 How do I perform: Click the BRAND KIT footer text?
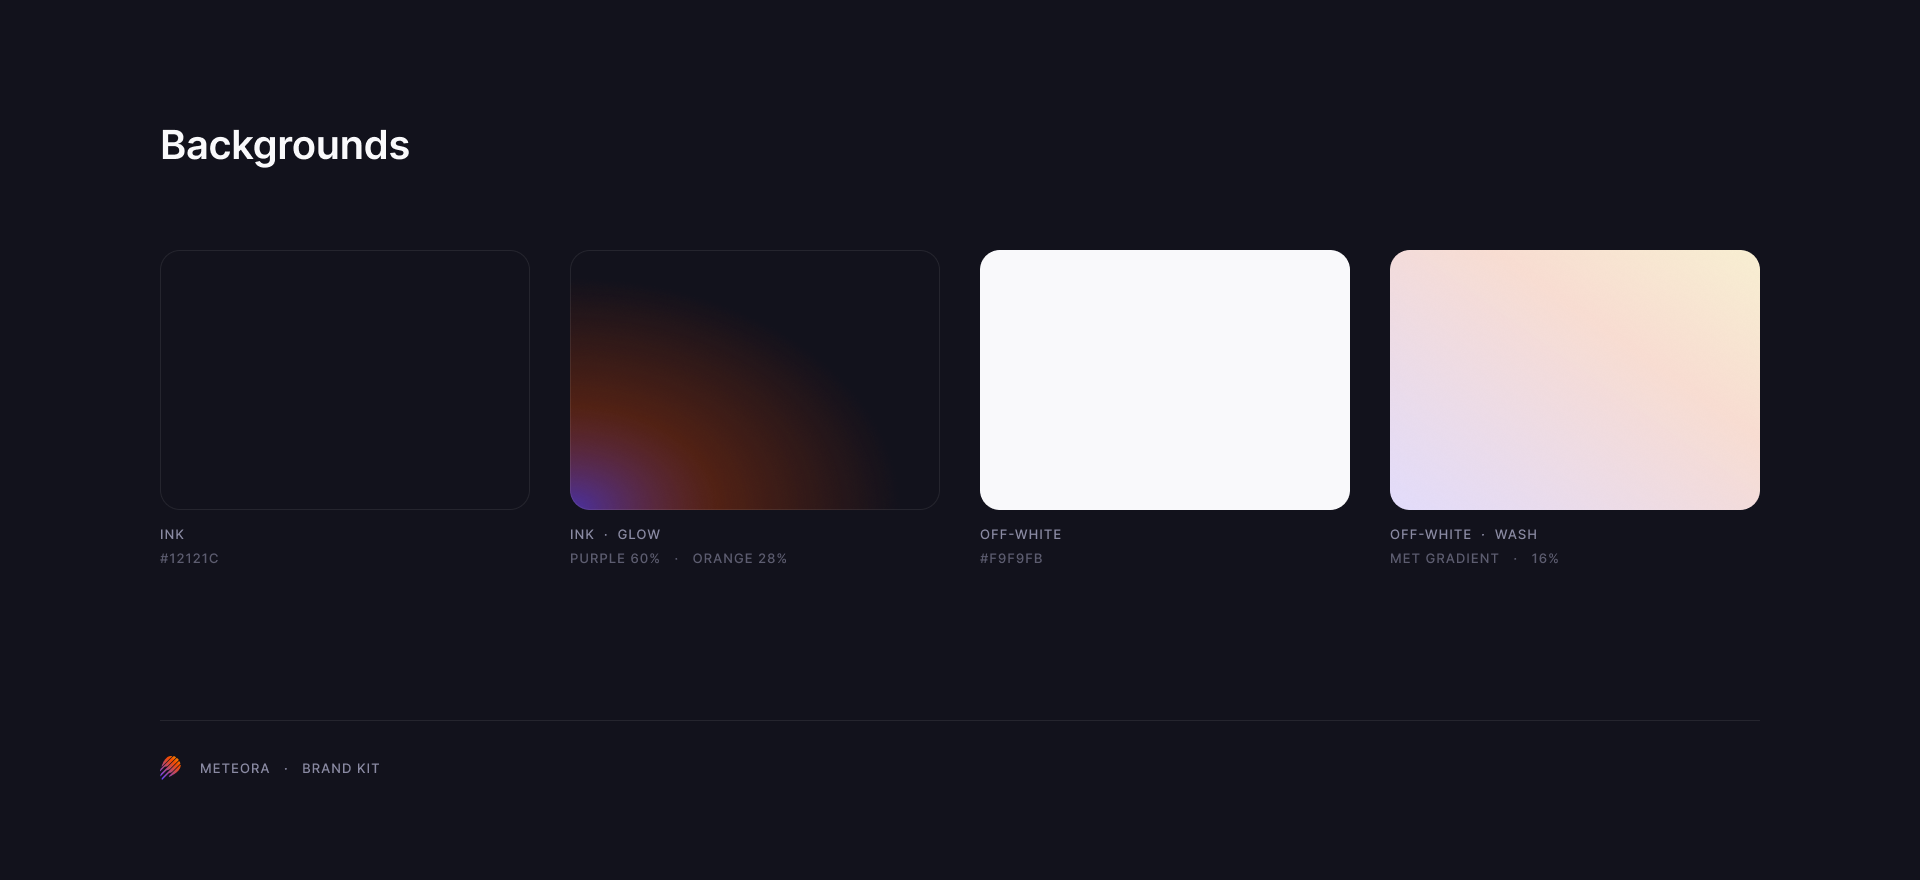(x=341, y=769)
